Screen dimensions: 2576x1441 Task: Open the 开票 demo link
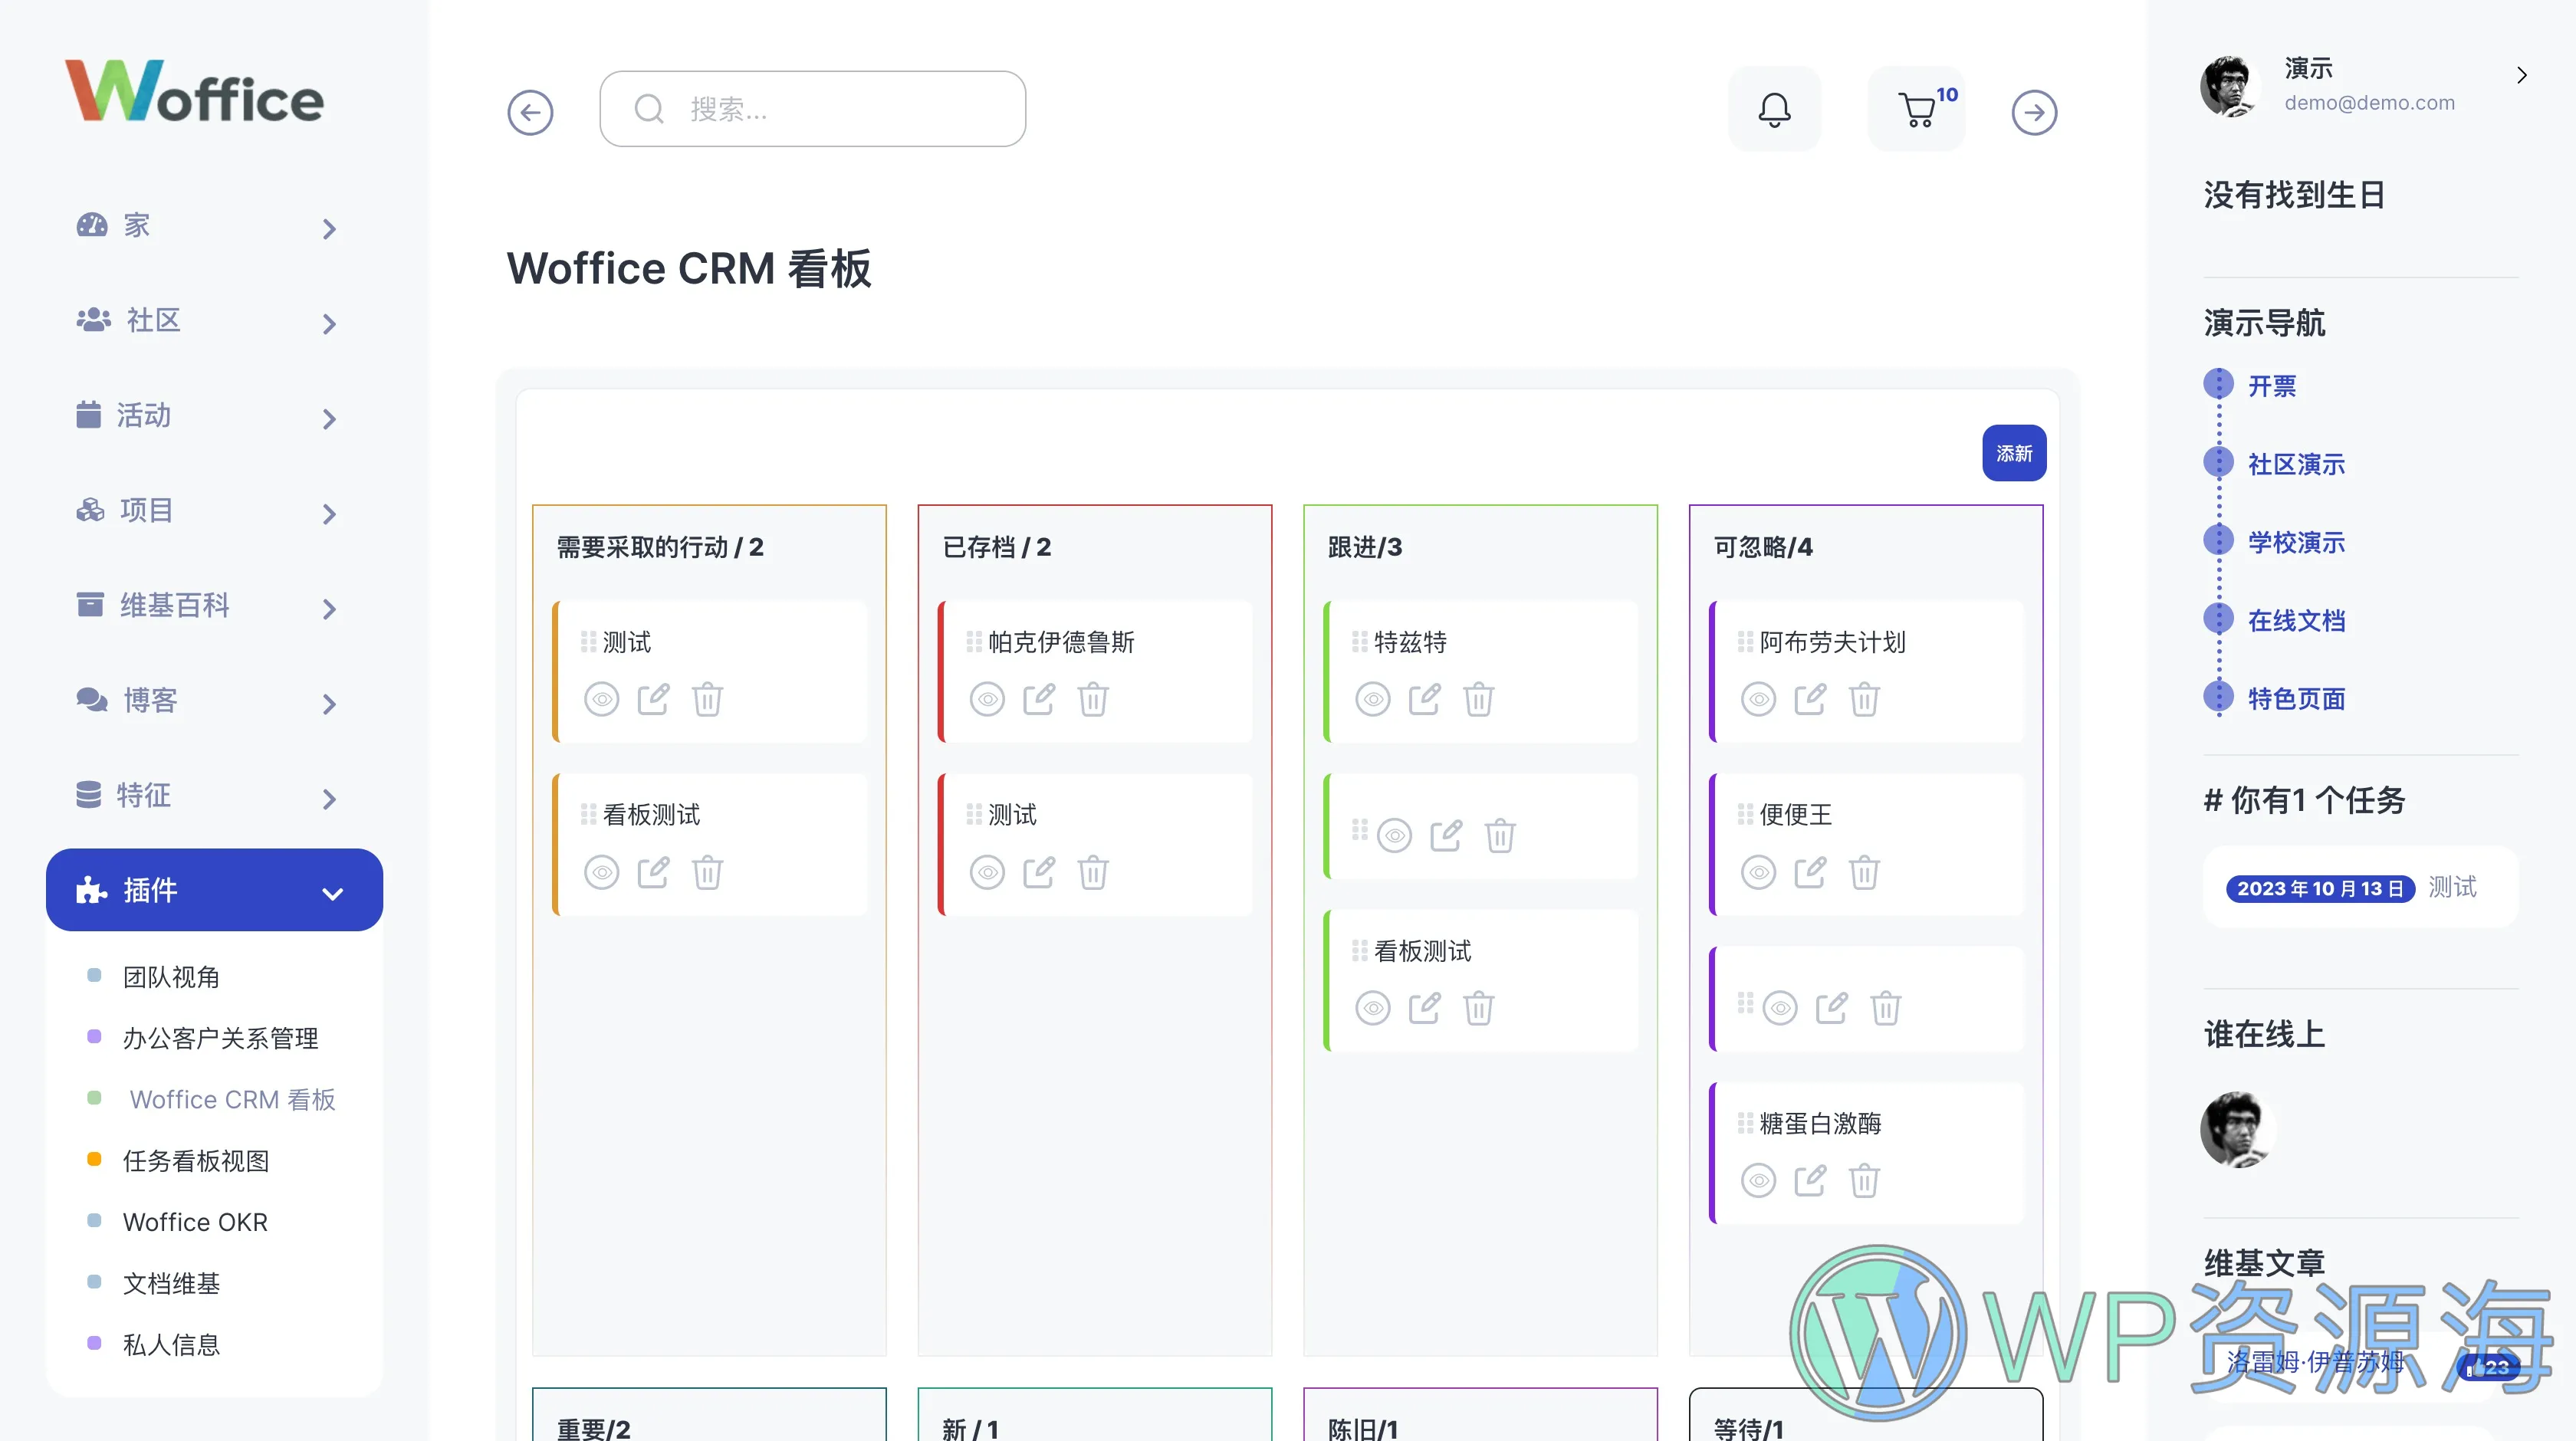(x=2271, y=386)
